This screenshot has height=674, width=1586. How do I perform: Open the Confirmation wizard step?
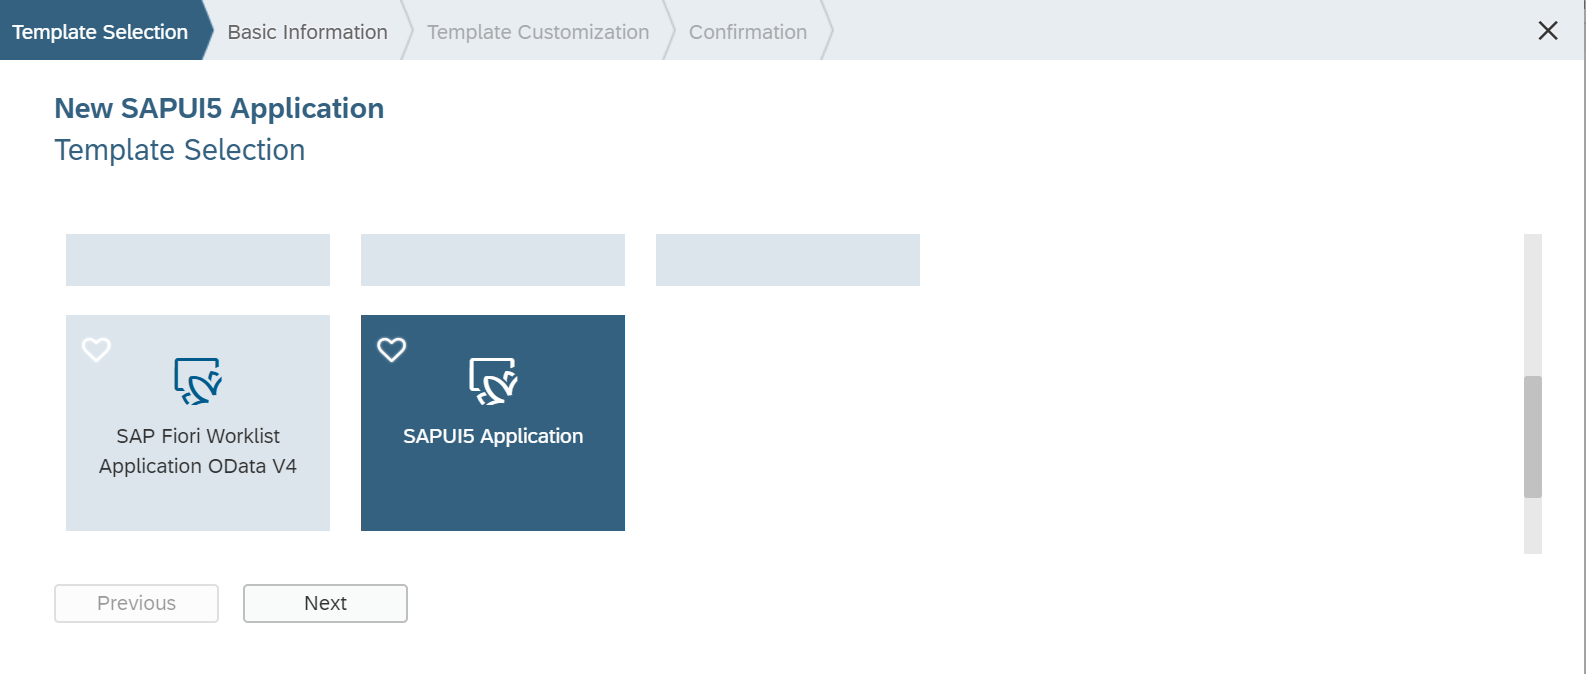[x=748, y=31]
